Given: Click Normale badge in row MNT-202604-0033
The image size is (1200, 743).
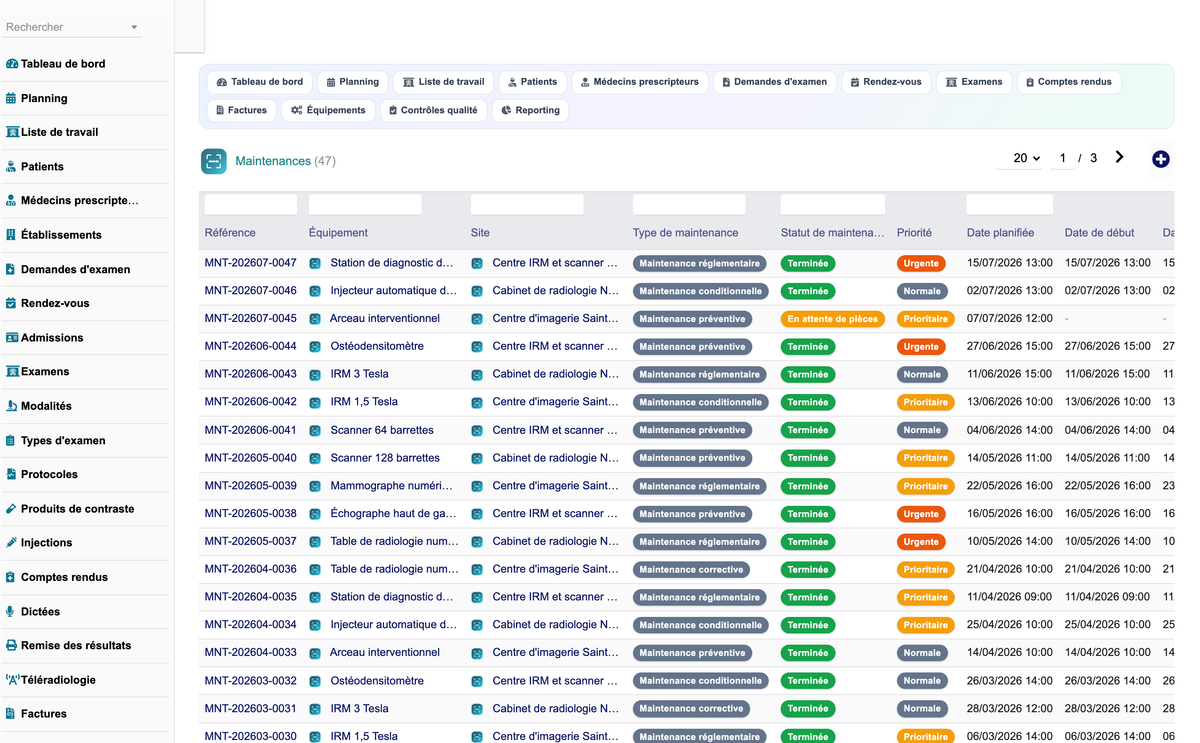Looking at the screenshot, I should (922, 653).
